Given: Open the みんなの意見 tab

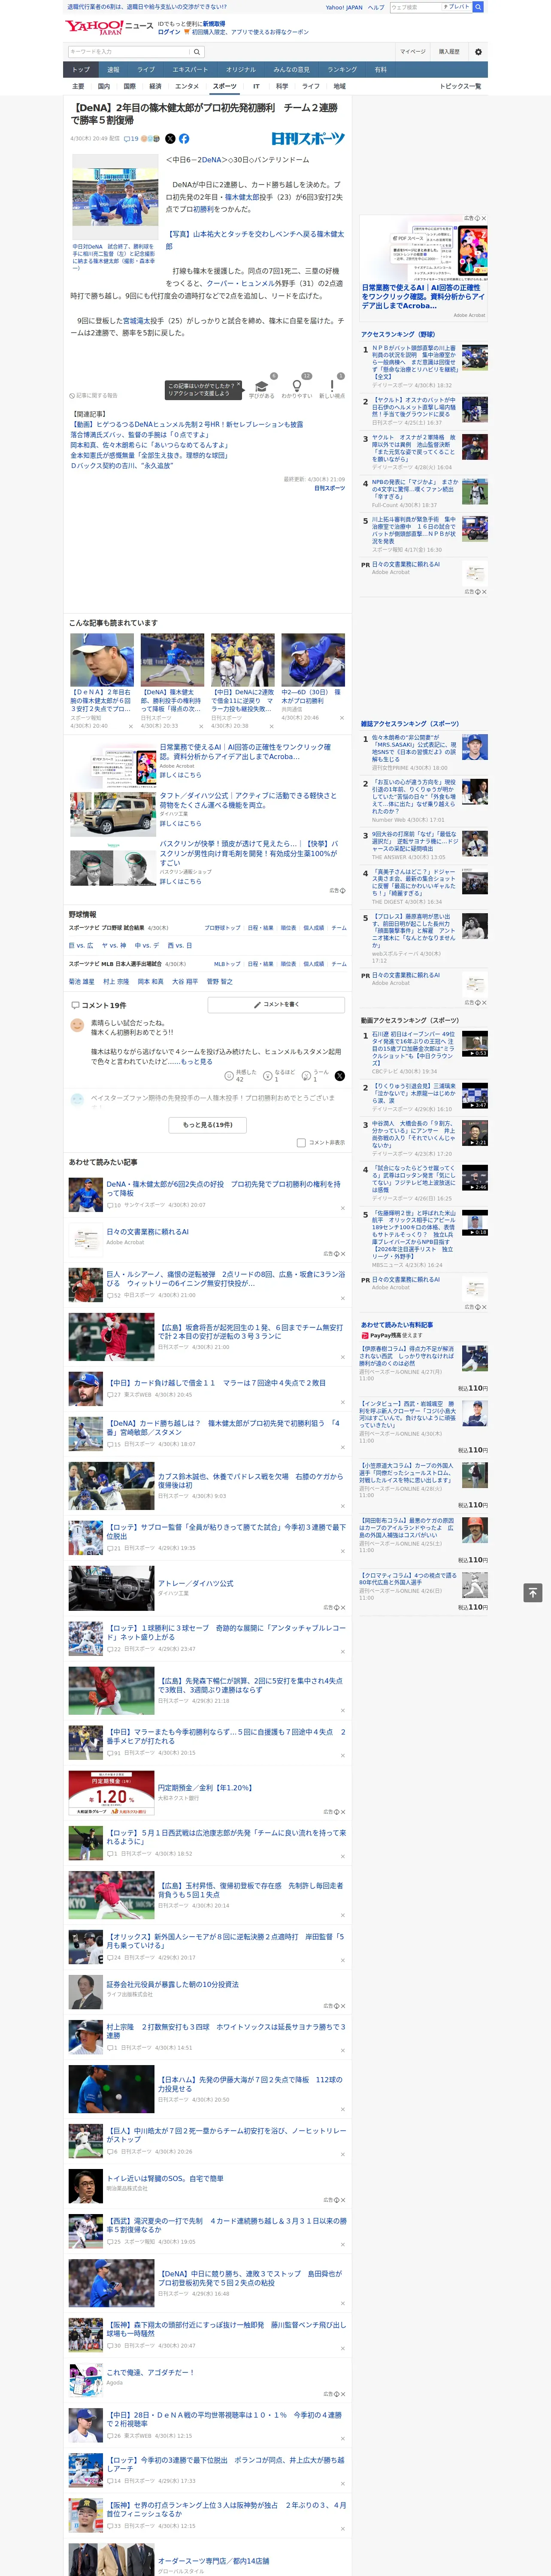Looking at the screenshot, I should (291, 70).
